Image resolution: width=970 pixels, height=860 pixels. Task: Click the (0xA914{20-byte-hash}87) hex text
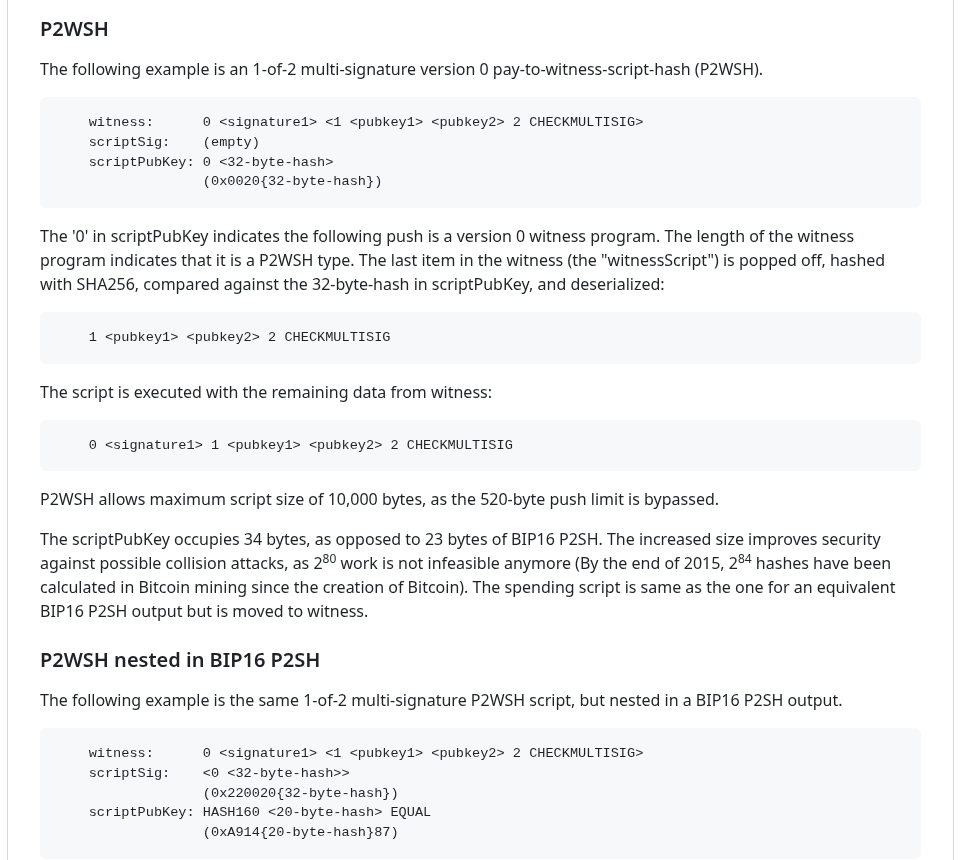tap(301, 832)
